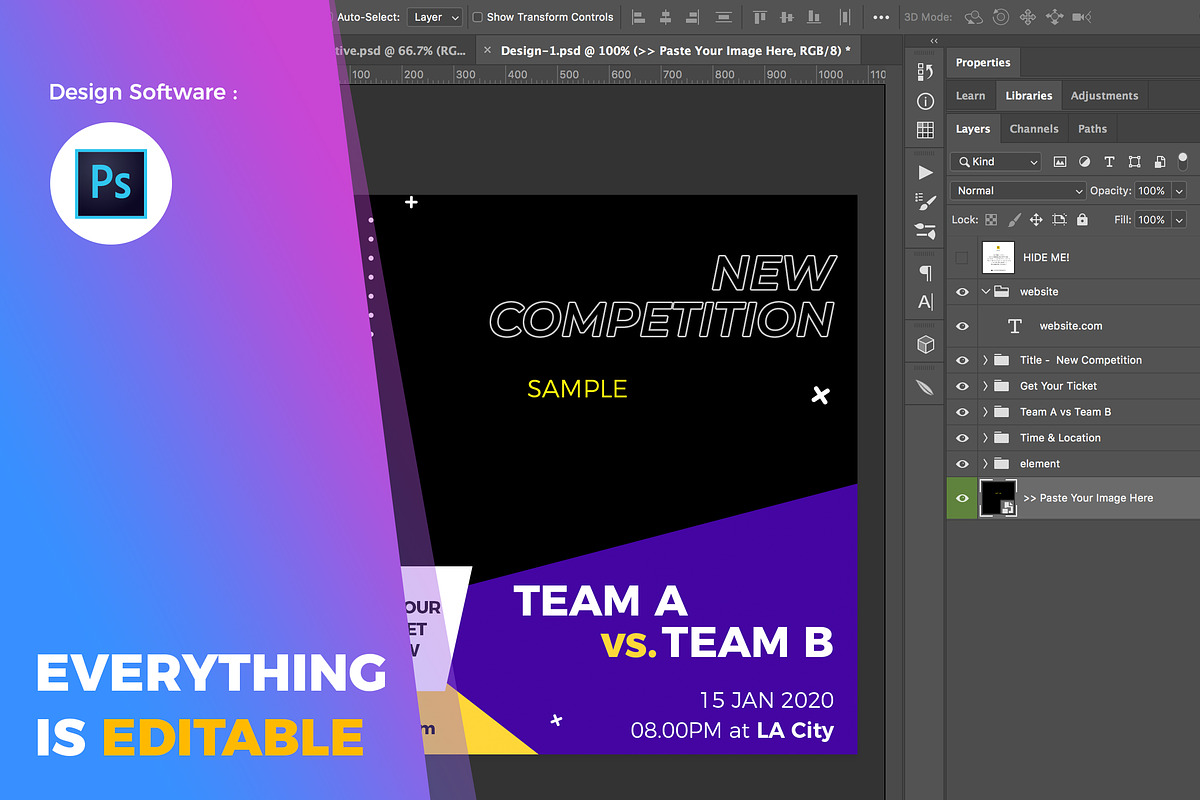Click lock position icon
This screenshot has width=1200, height=800.
[1036, 219]
